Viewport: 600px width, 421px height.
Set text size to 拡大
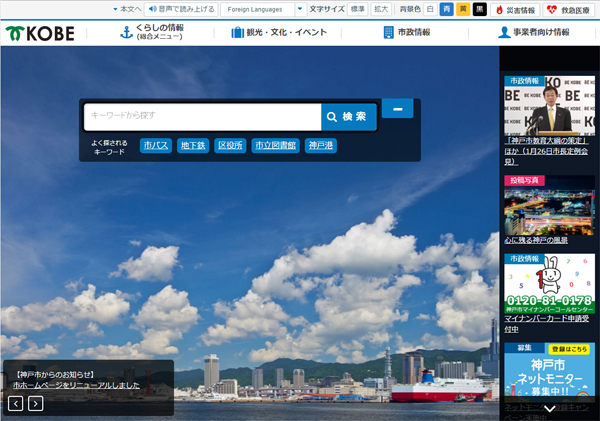pos(381,9)
